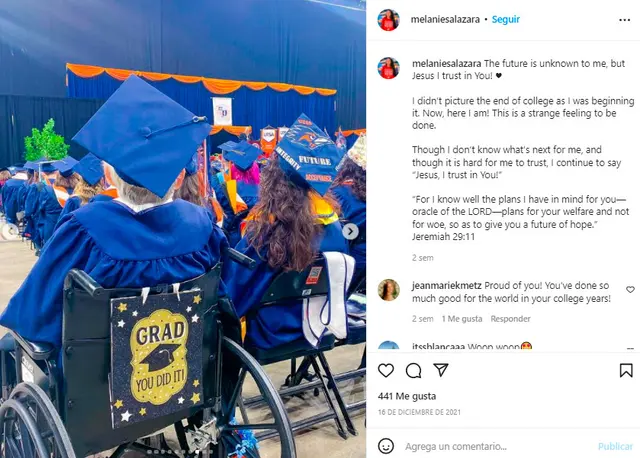Image resolution: width=640 pixels, height=458 pixels.
Task: Open the emoji picker smiley icon
Action: click(386, 446)
